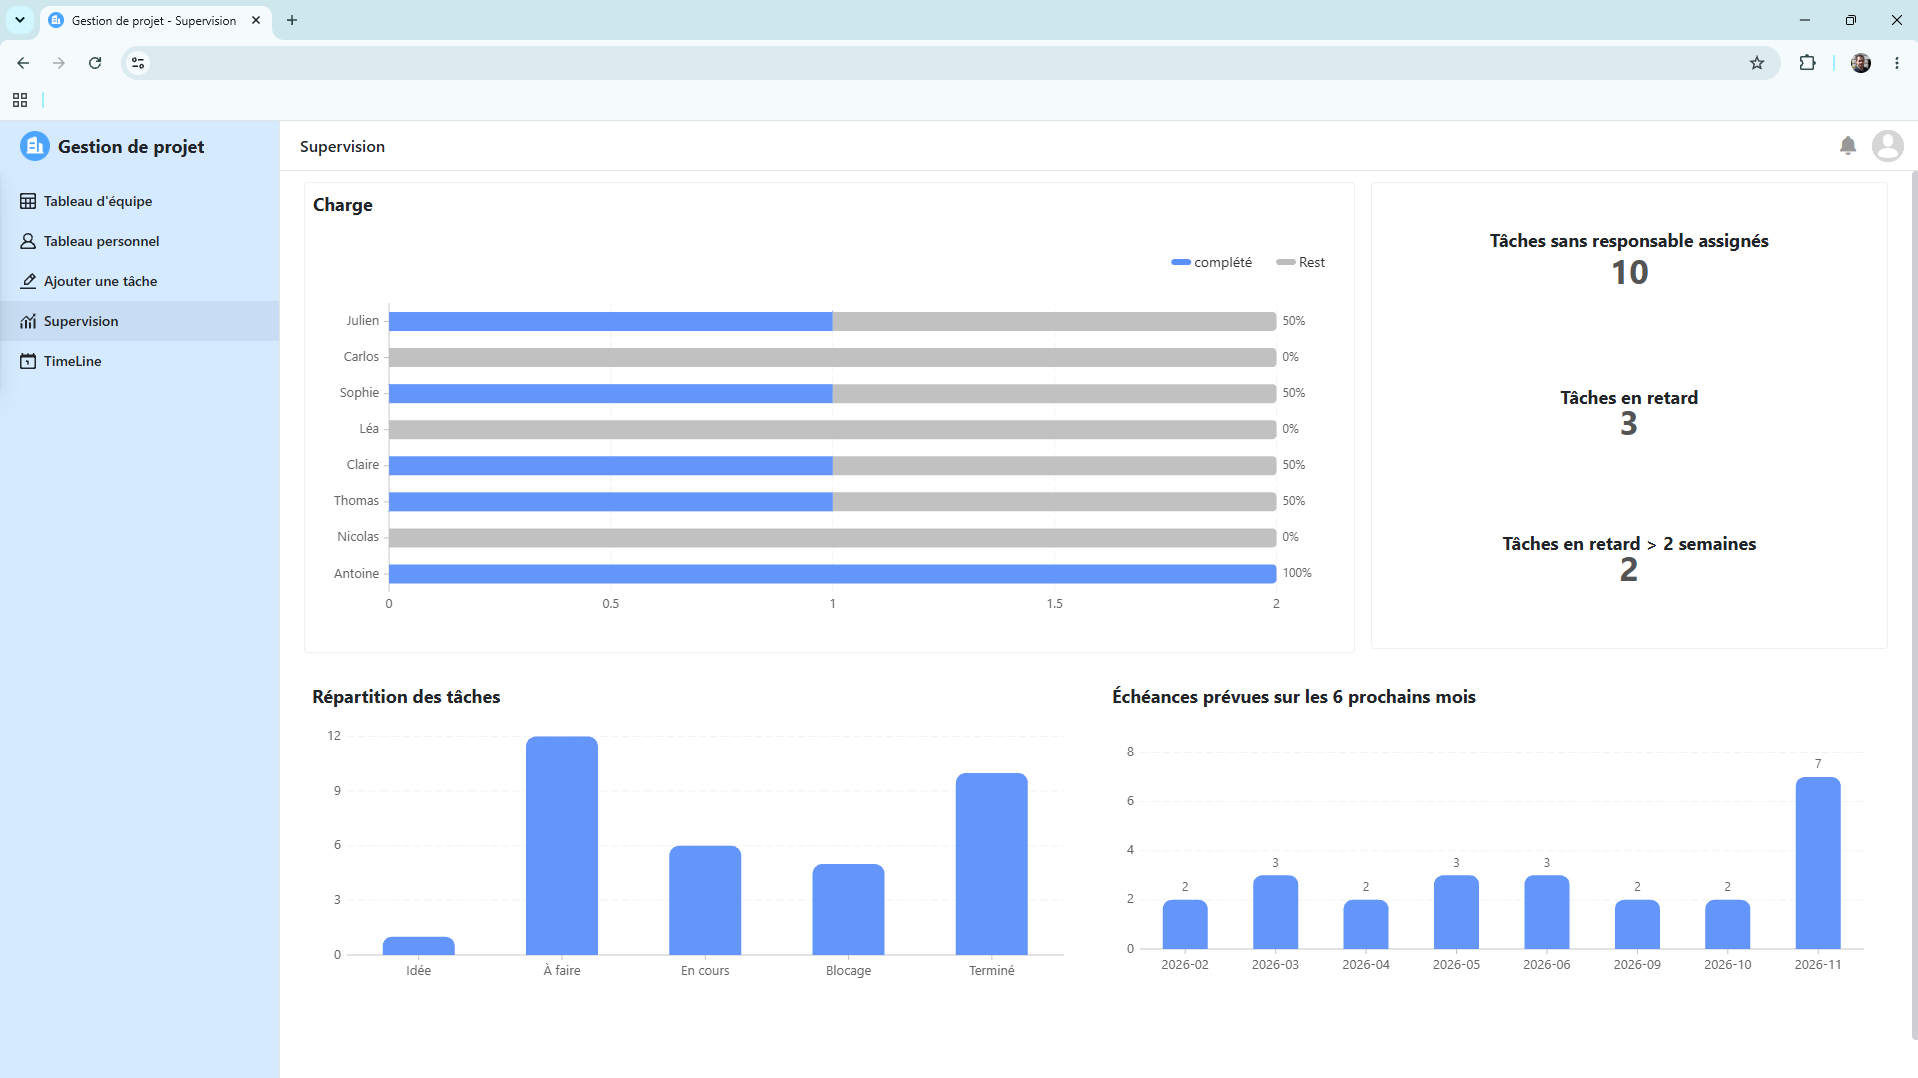Click the Idée bar in Répartition chart
The height and width of the screenshot is (1078, 1918).
point(418,946)
